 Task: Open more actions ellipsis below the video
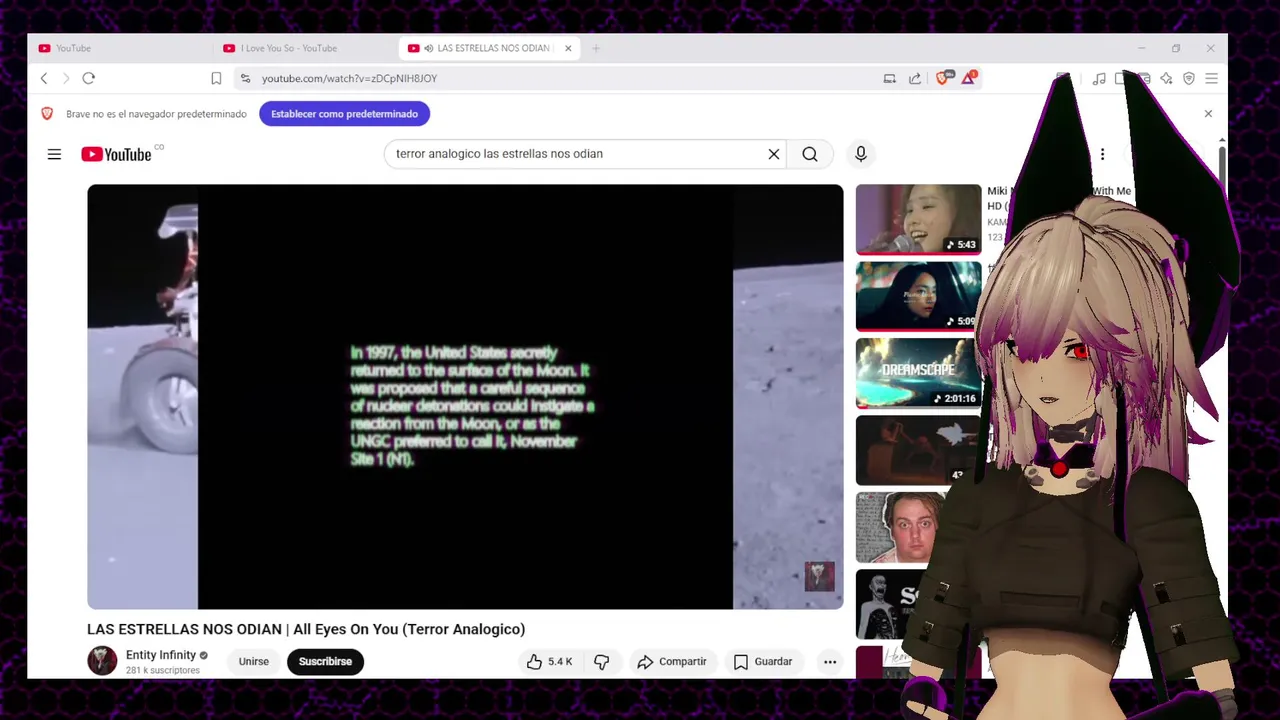click(830, 662)
